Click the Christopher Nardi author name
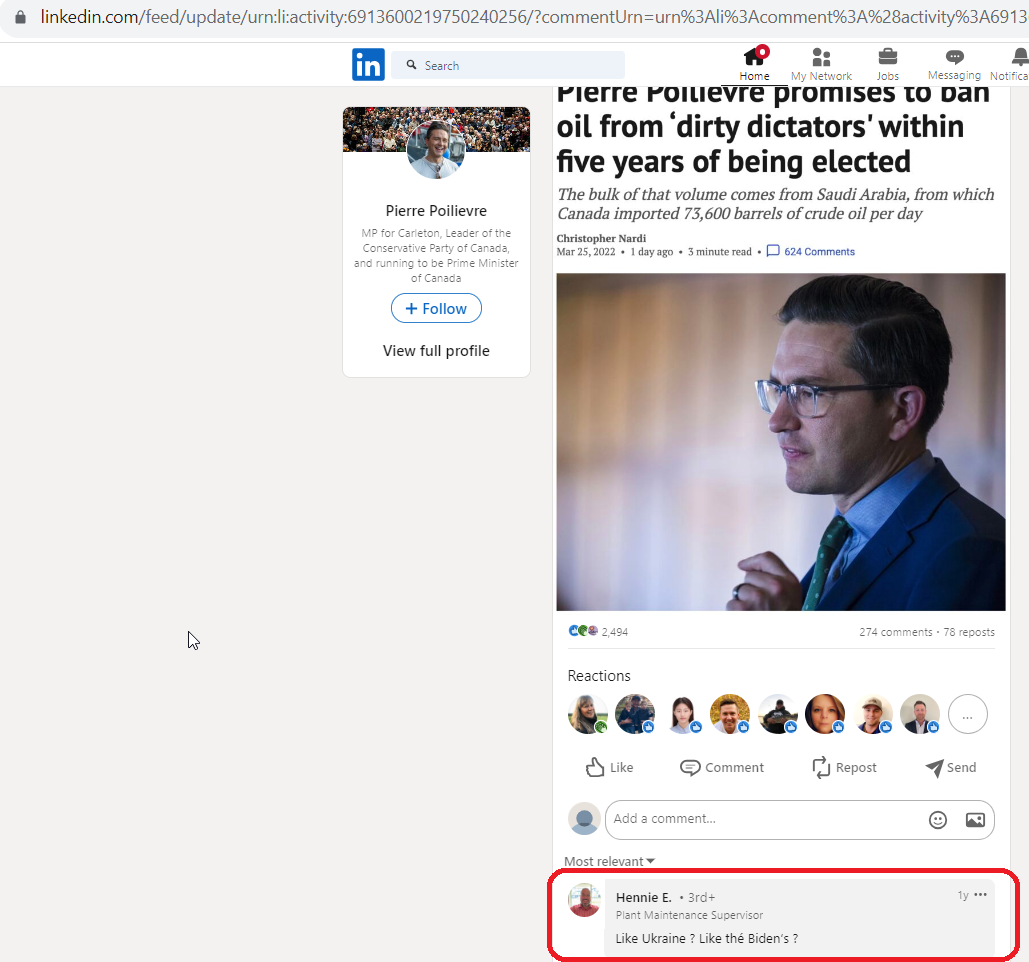1029x962 pixels. click(x=601, y=238)
